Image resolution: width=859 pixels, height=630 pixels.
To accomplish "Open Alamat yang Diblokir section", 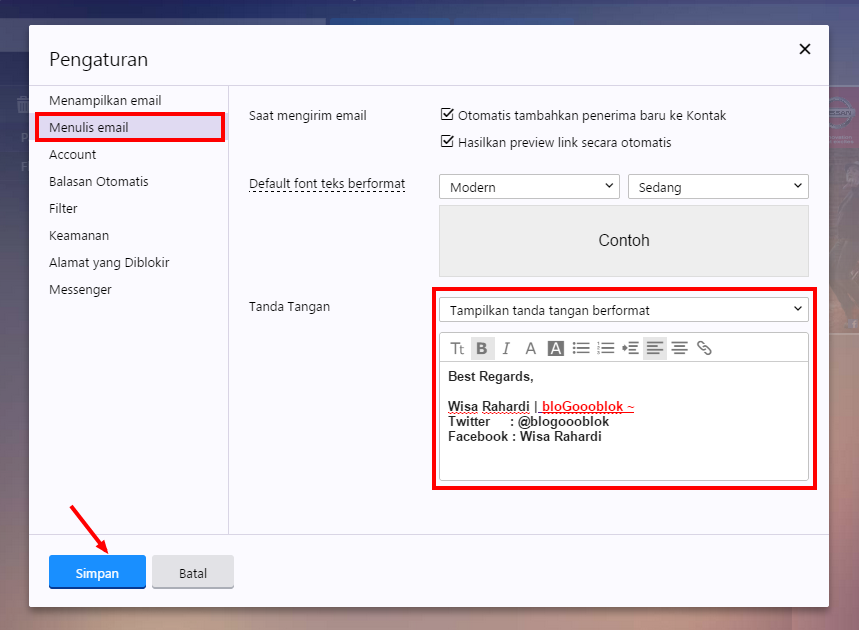I will pyautogui.click(x=109, y=263).
